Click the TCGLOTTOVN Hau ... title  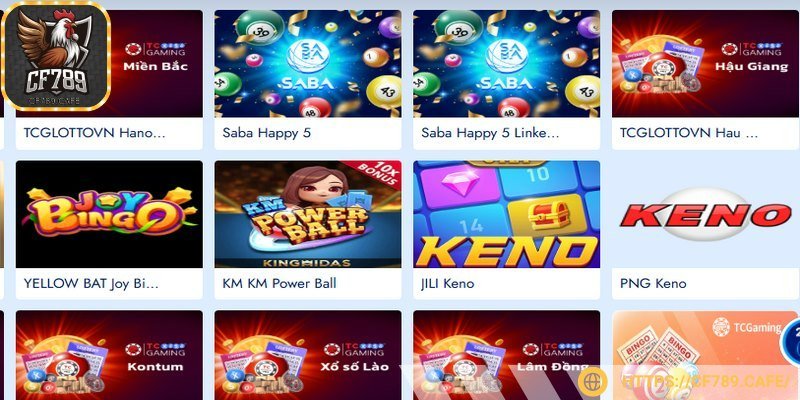point(689,133)
